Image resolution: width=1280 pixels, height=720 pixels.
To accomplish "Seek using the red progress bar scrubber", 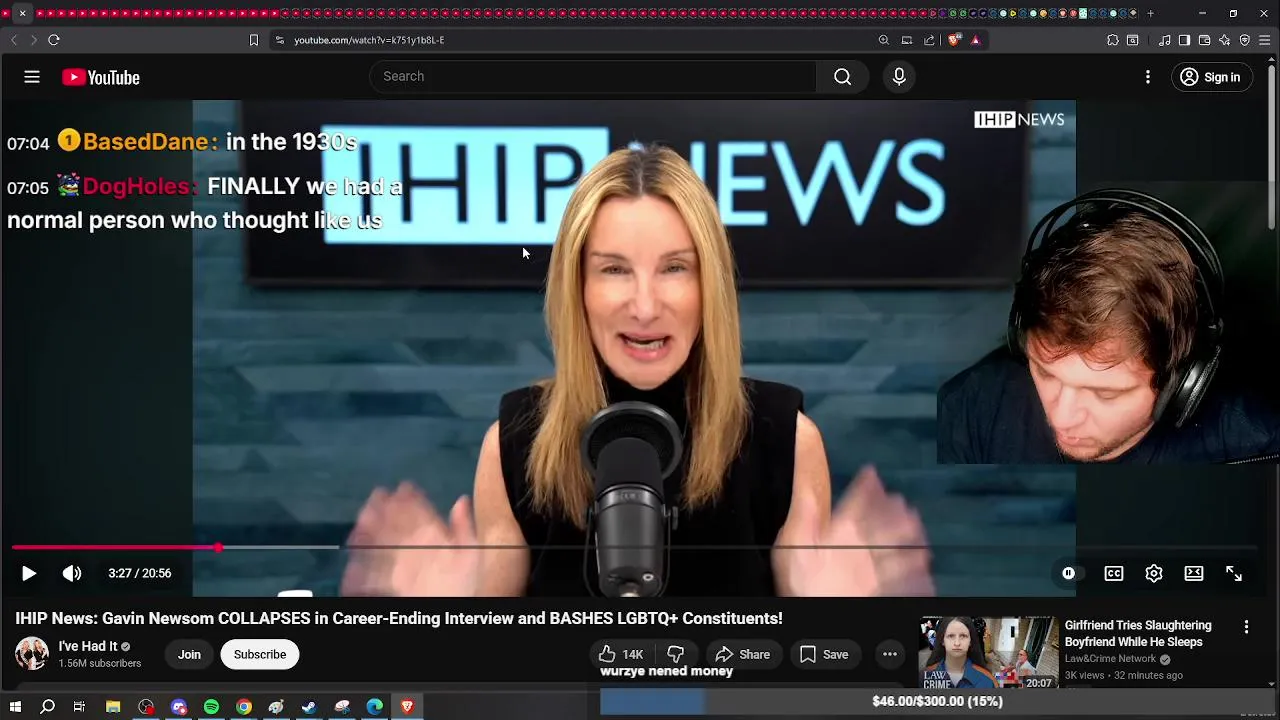I will pos(218,547).
